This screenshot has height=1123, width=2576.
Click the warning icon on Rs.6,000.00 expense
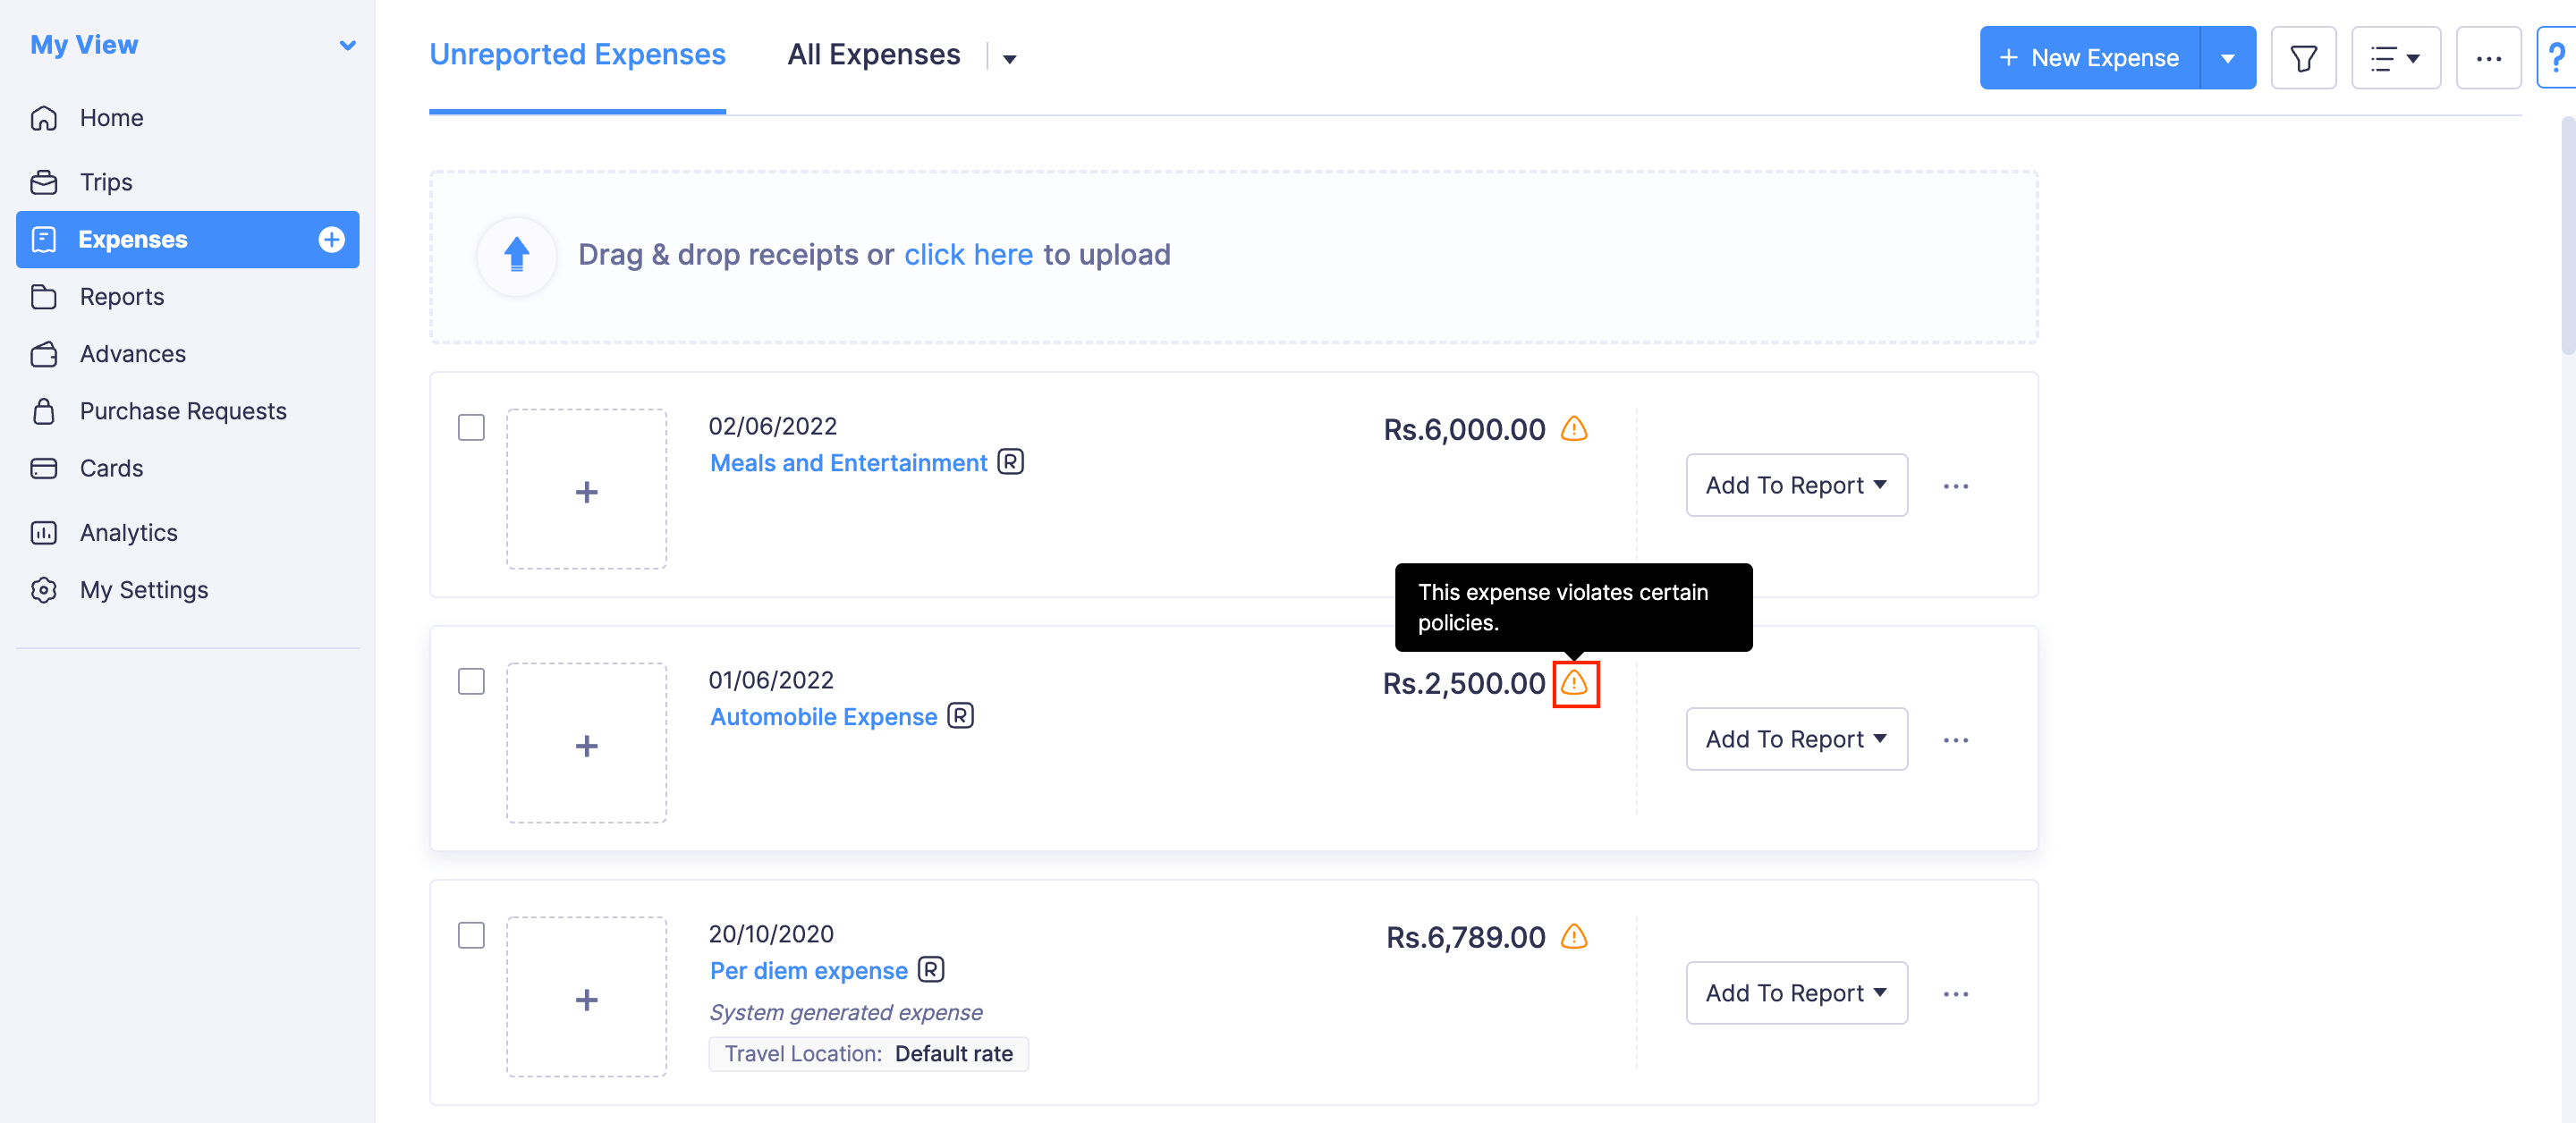click(1575, 430)
